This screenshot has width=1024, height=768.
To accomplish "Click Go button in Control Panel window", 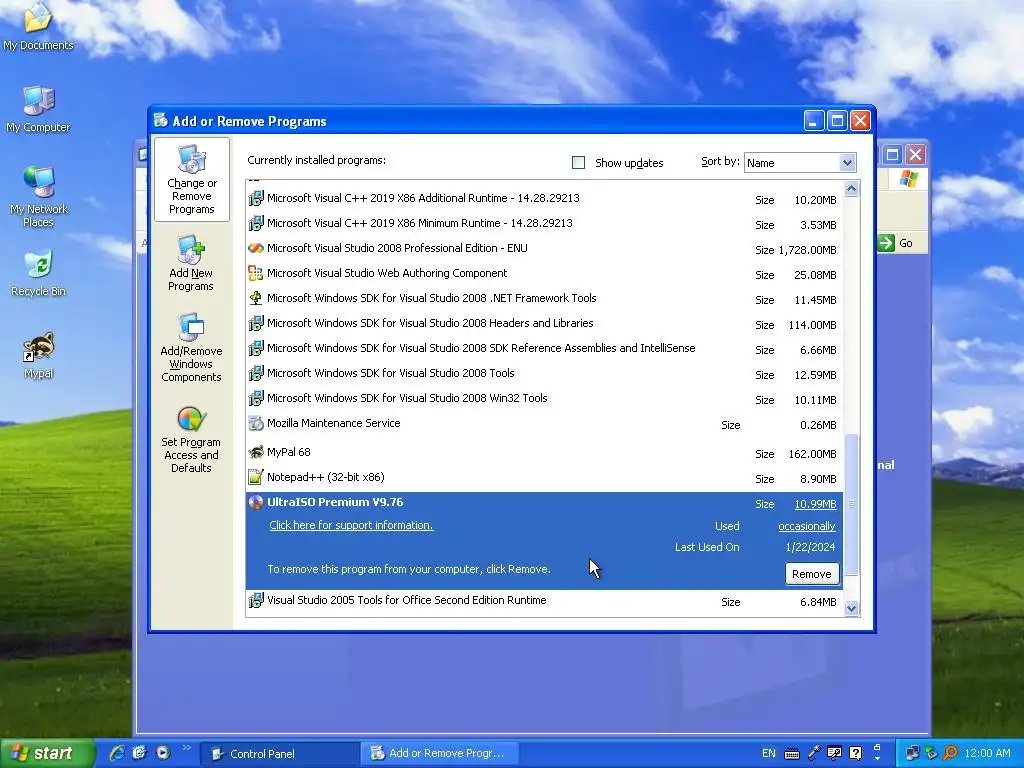I will 897,243.
